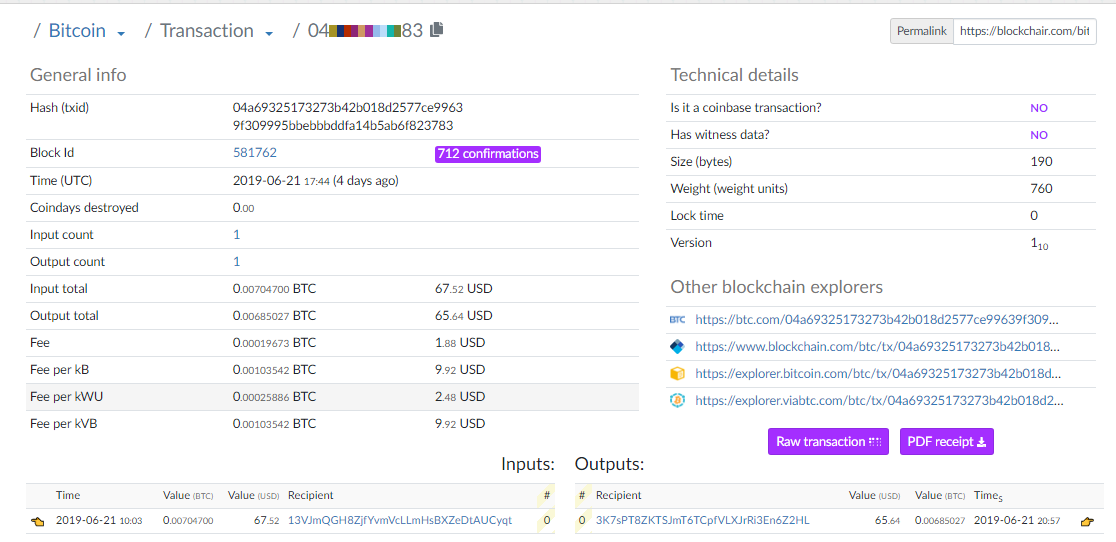Click the Outputs Time column header
Screen dimensions: 1116x542
pyautogui.click(x=988, y=496)
